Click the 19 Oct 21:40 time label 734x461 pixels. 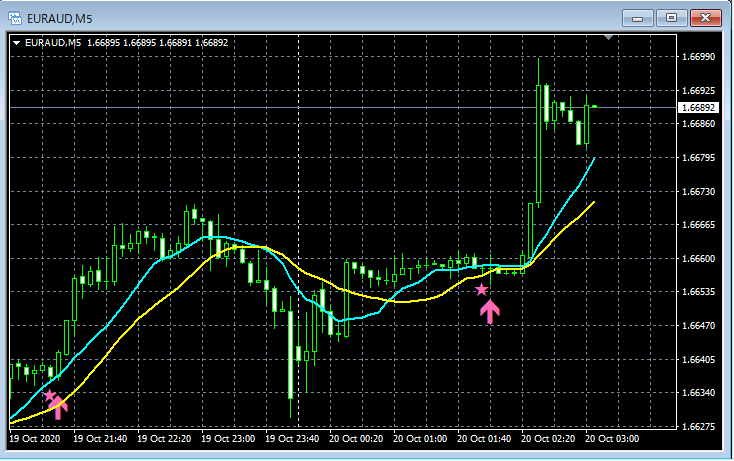[x=100, y=439]
